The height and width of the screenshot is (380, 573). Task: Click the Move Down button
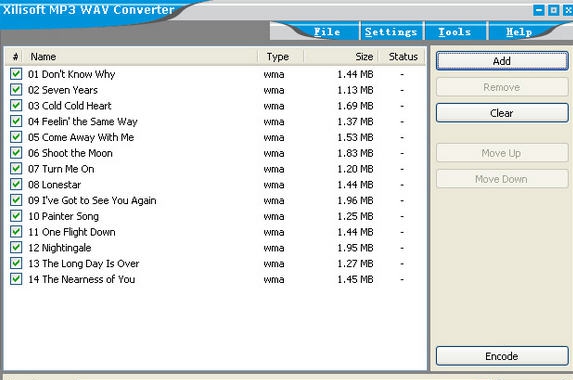point(502,179)
